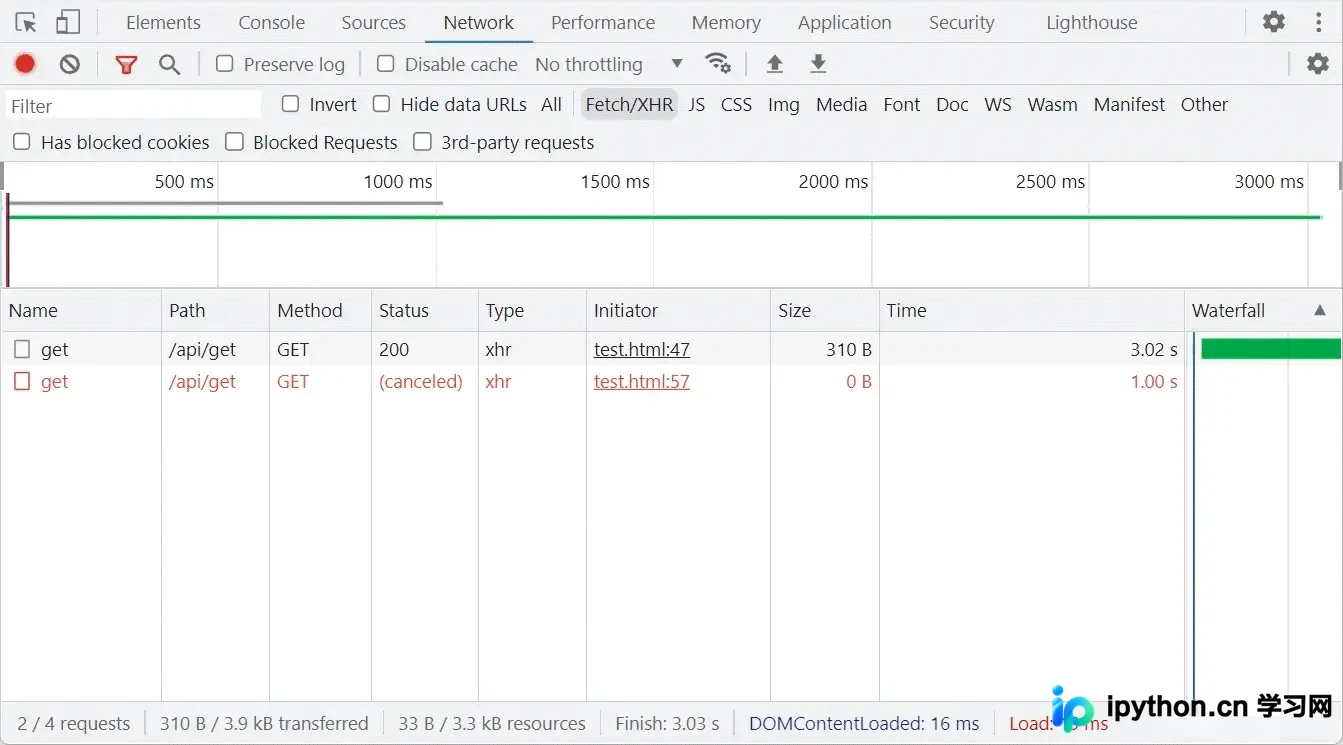Enable 3rd-party requests checkbox
The height and width of the screenshot is (745, 1343).
point(422,142)
